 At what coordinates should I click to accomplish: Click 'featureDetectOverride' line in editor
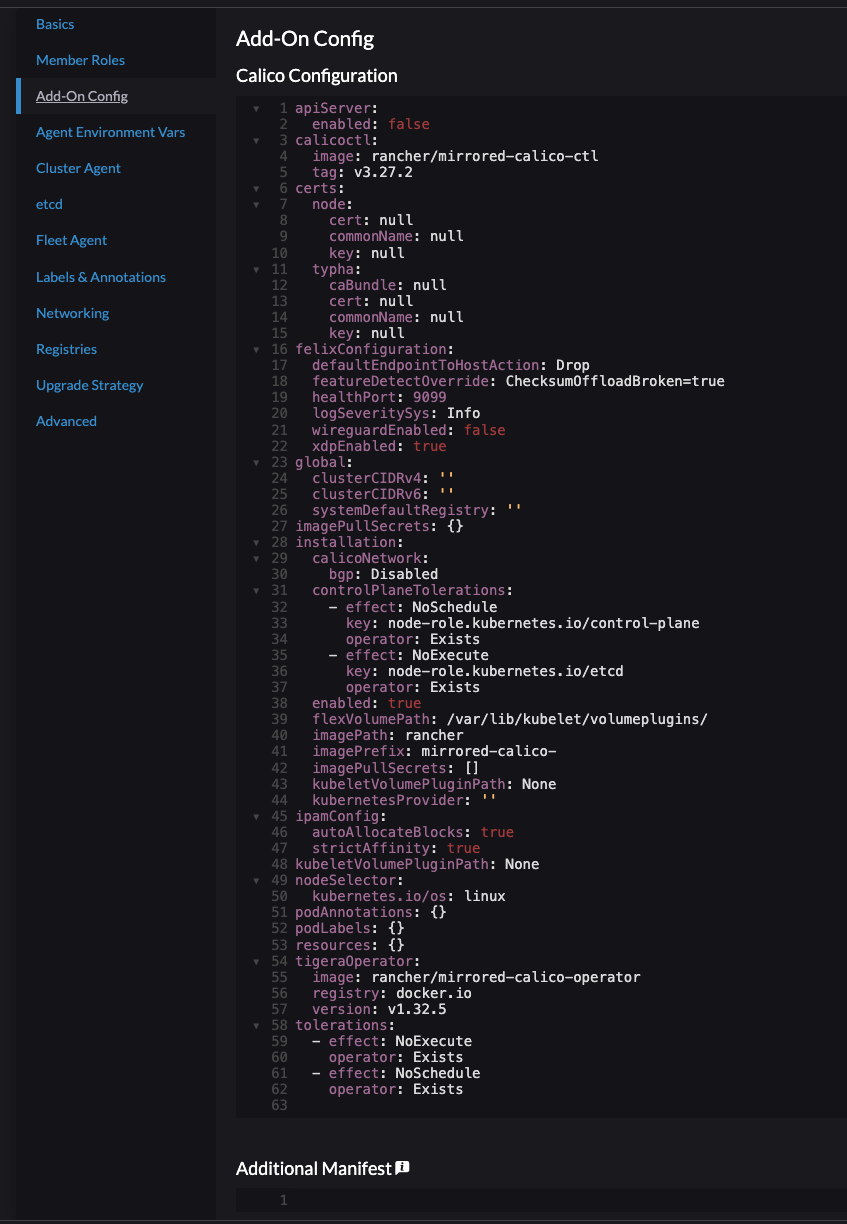(x=518, y=381)
